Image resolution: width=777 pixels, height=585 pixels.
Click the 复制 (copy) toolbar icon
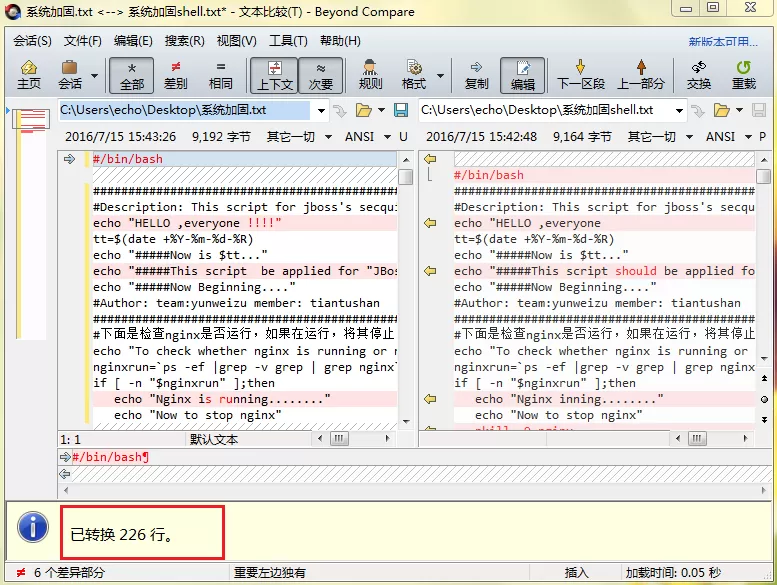[476, 76]
